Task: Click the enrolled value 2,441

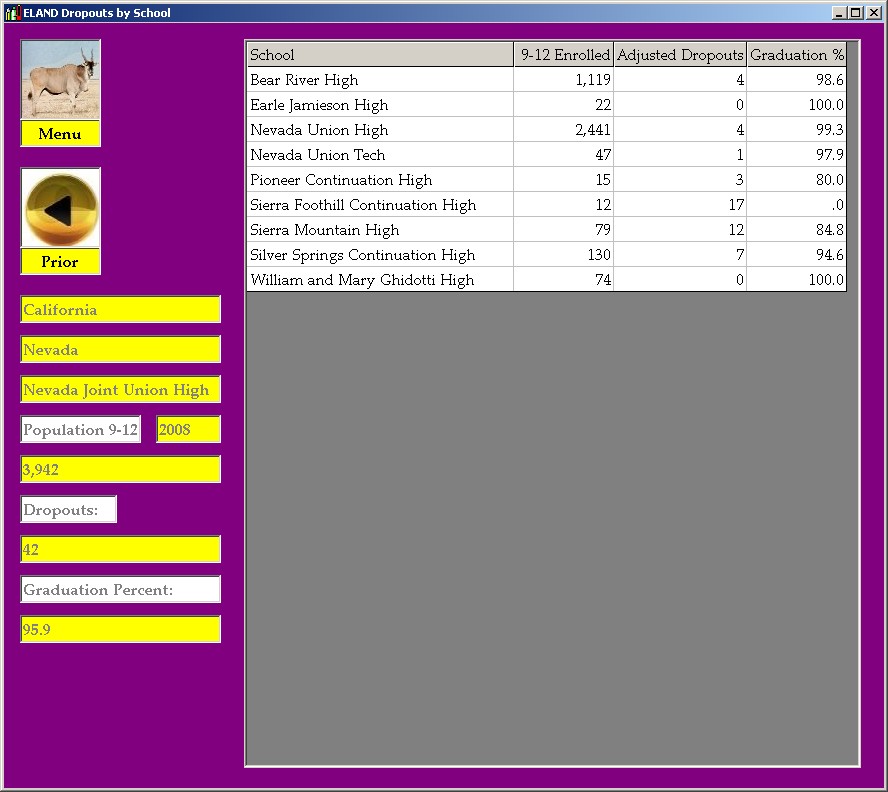Action: coord(593,130)
